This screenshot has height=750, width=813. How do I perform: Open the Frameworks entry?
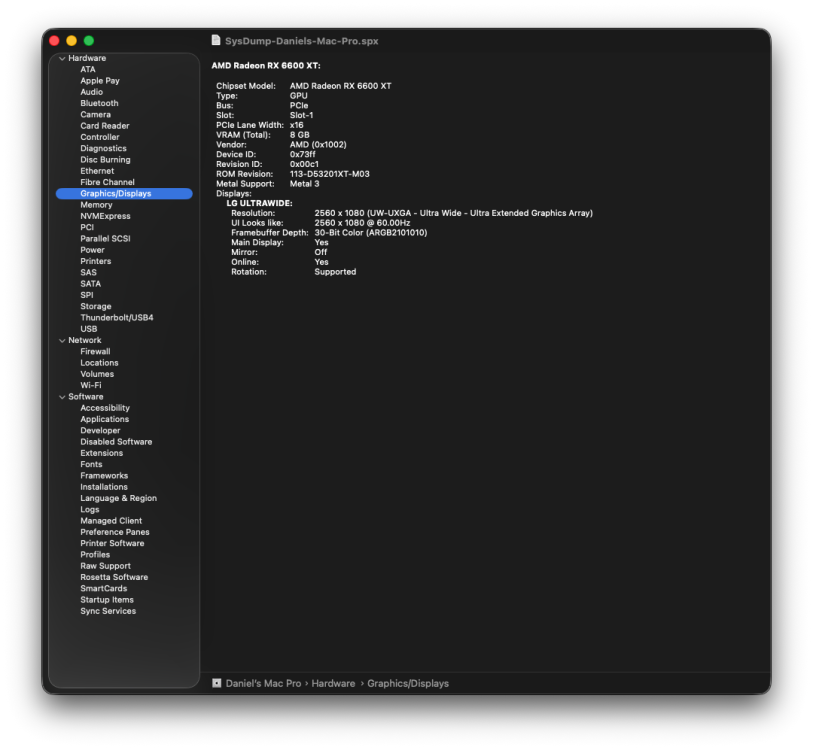(x=104, y=476)
